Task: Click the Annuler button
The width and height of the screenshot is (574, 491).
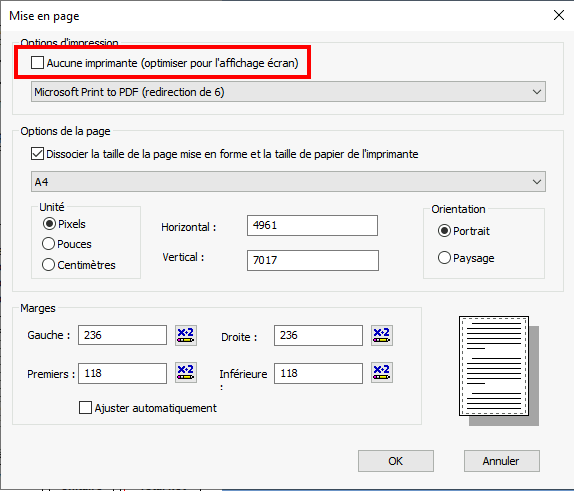Action: (x=502, y=461)
